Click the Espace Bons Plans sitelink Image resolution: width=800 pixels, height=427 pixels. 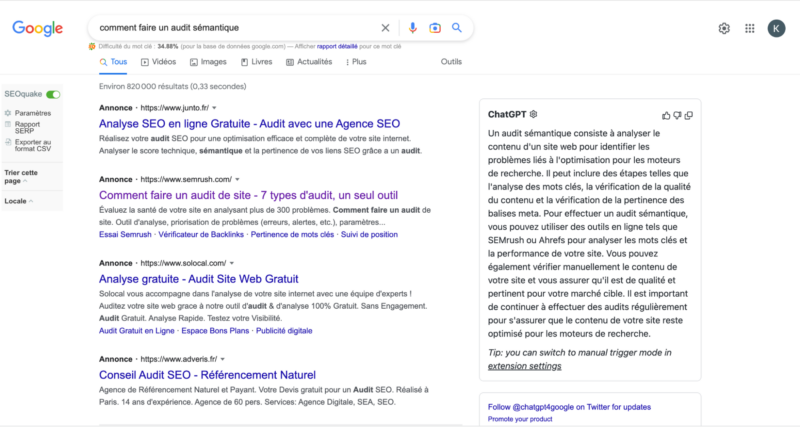pos(215,331)
